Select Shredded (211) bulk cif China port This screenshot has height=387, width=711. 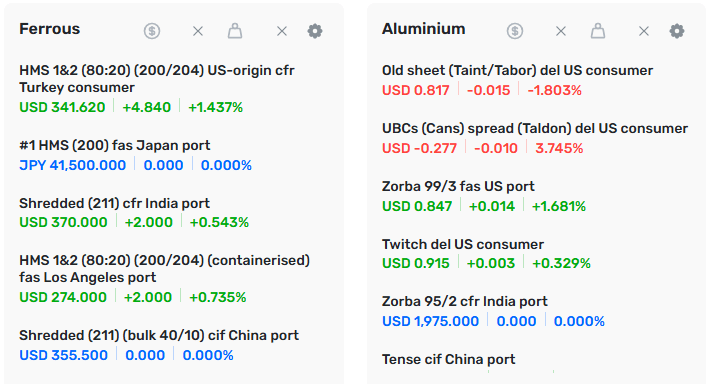(159, 335)
